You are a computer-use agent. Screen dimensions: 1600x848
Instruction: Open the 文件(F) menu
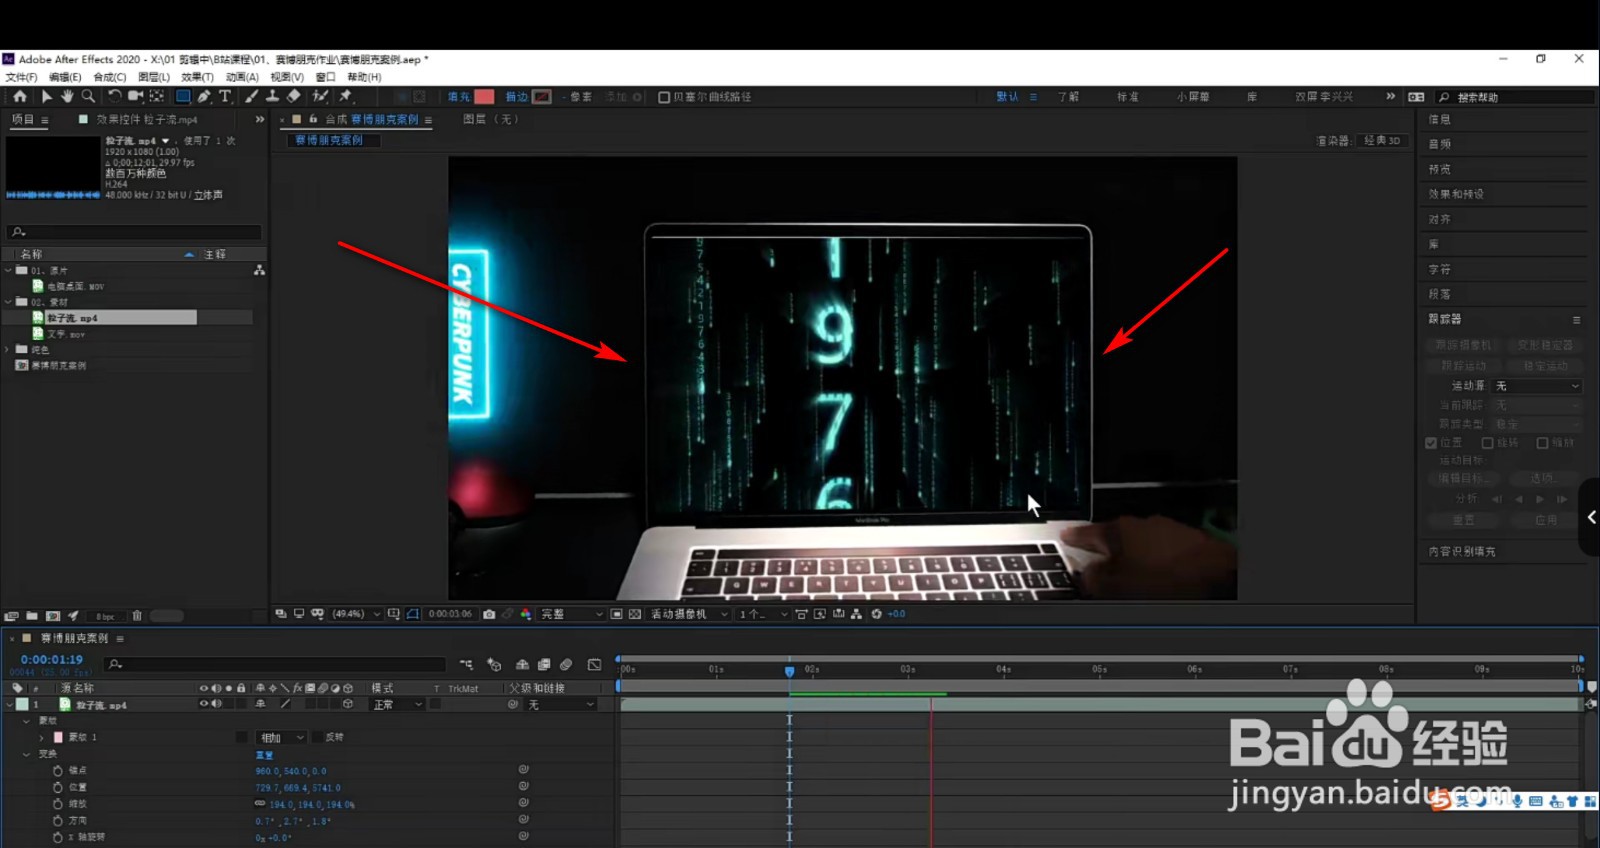[x=21, y=77]
